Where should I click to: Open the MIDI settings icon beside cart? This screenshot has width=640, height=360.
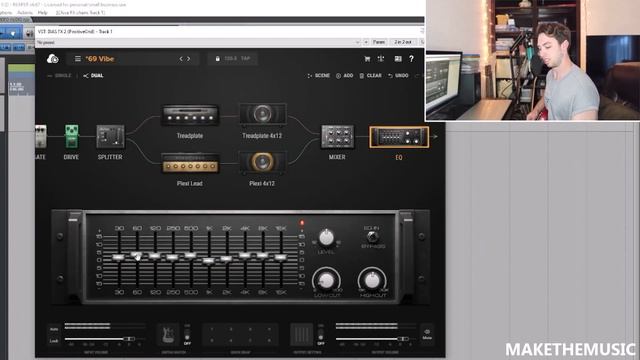click(x=381, y=59)
